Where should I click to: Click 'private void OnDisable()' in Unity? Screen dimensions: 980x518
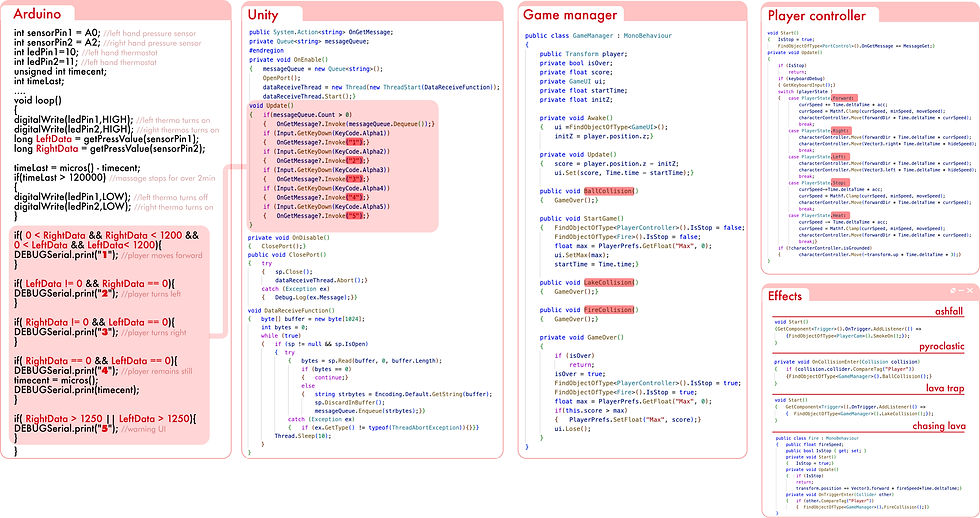pos(289,237)
